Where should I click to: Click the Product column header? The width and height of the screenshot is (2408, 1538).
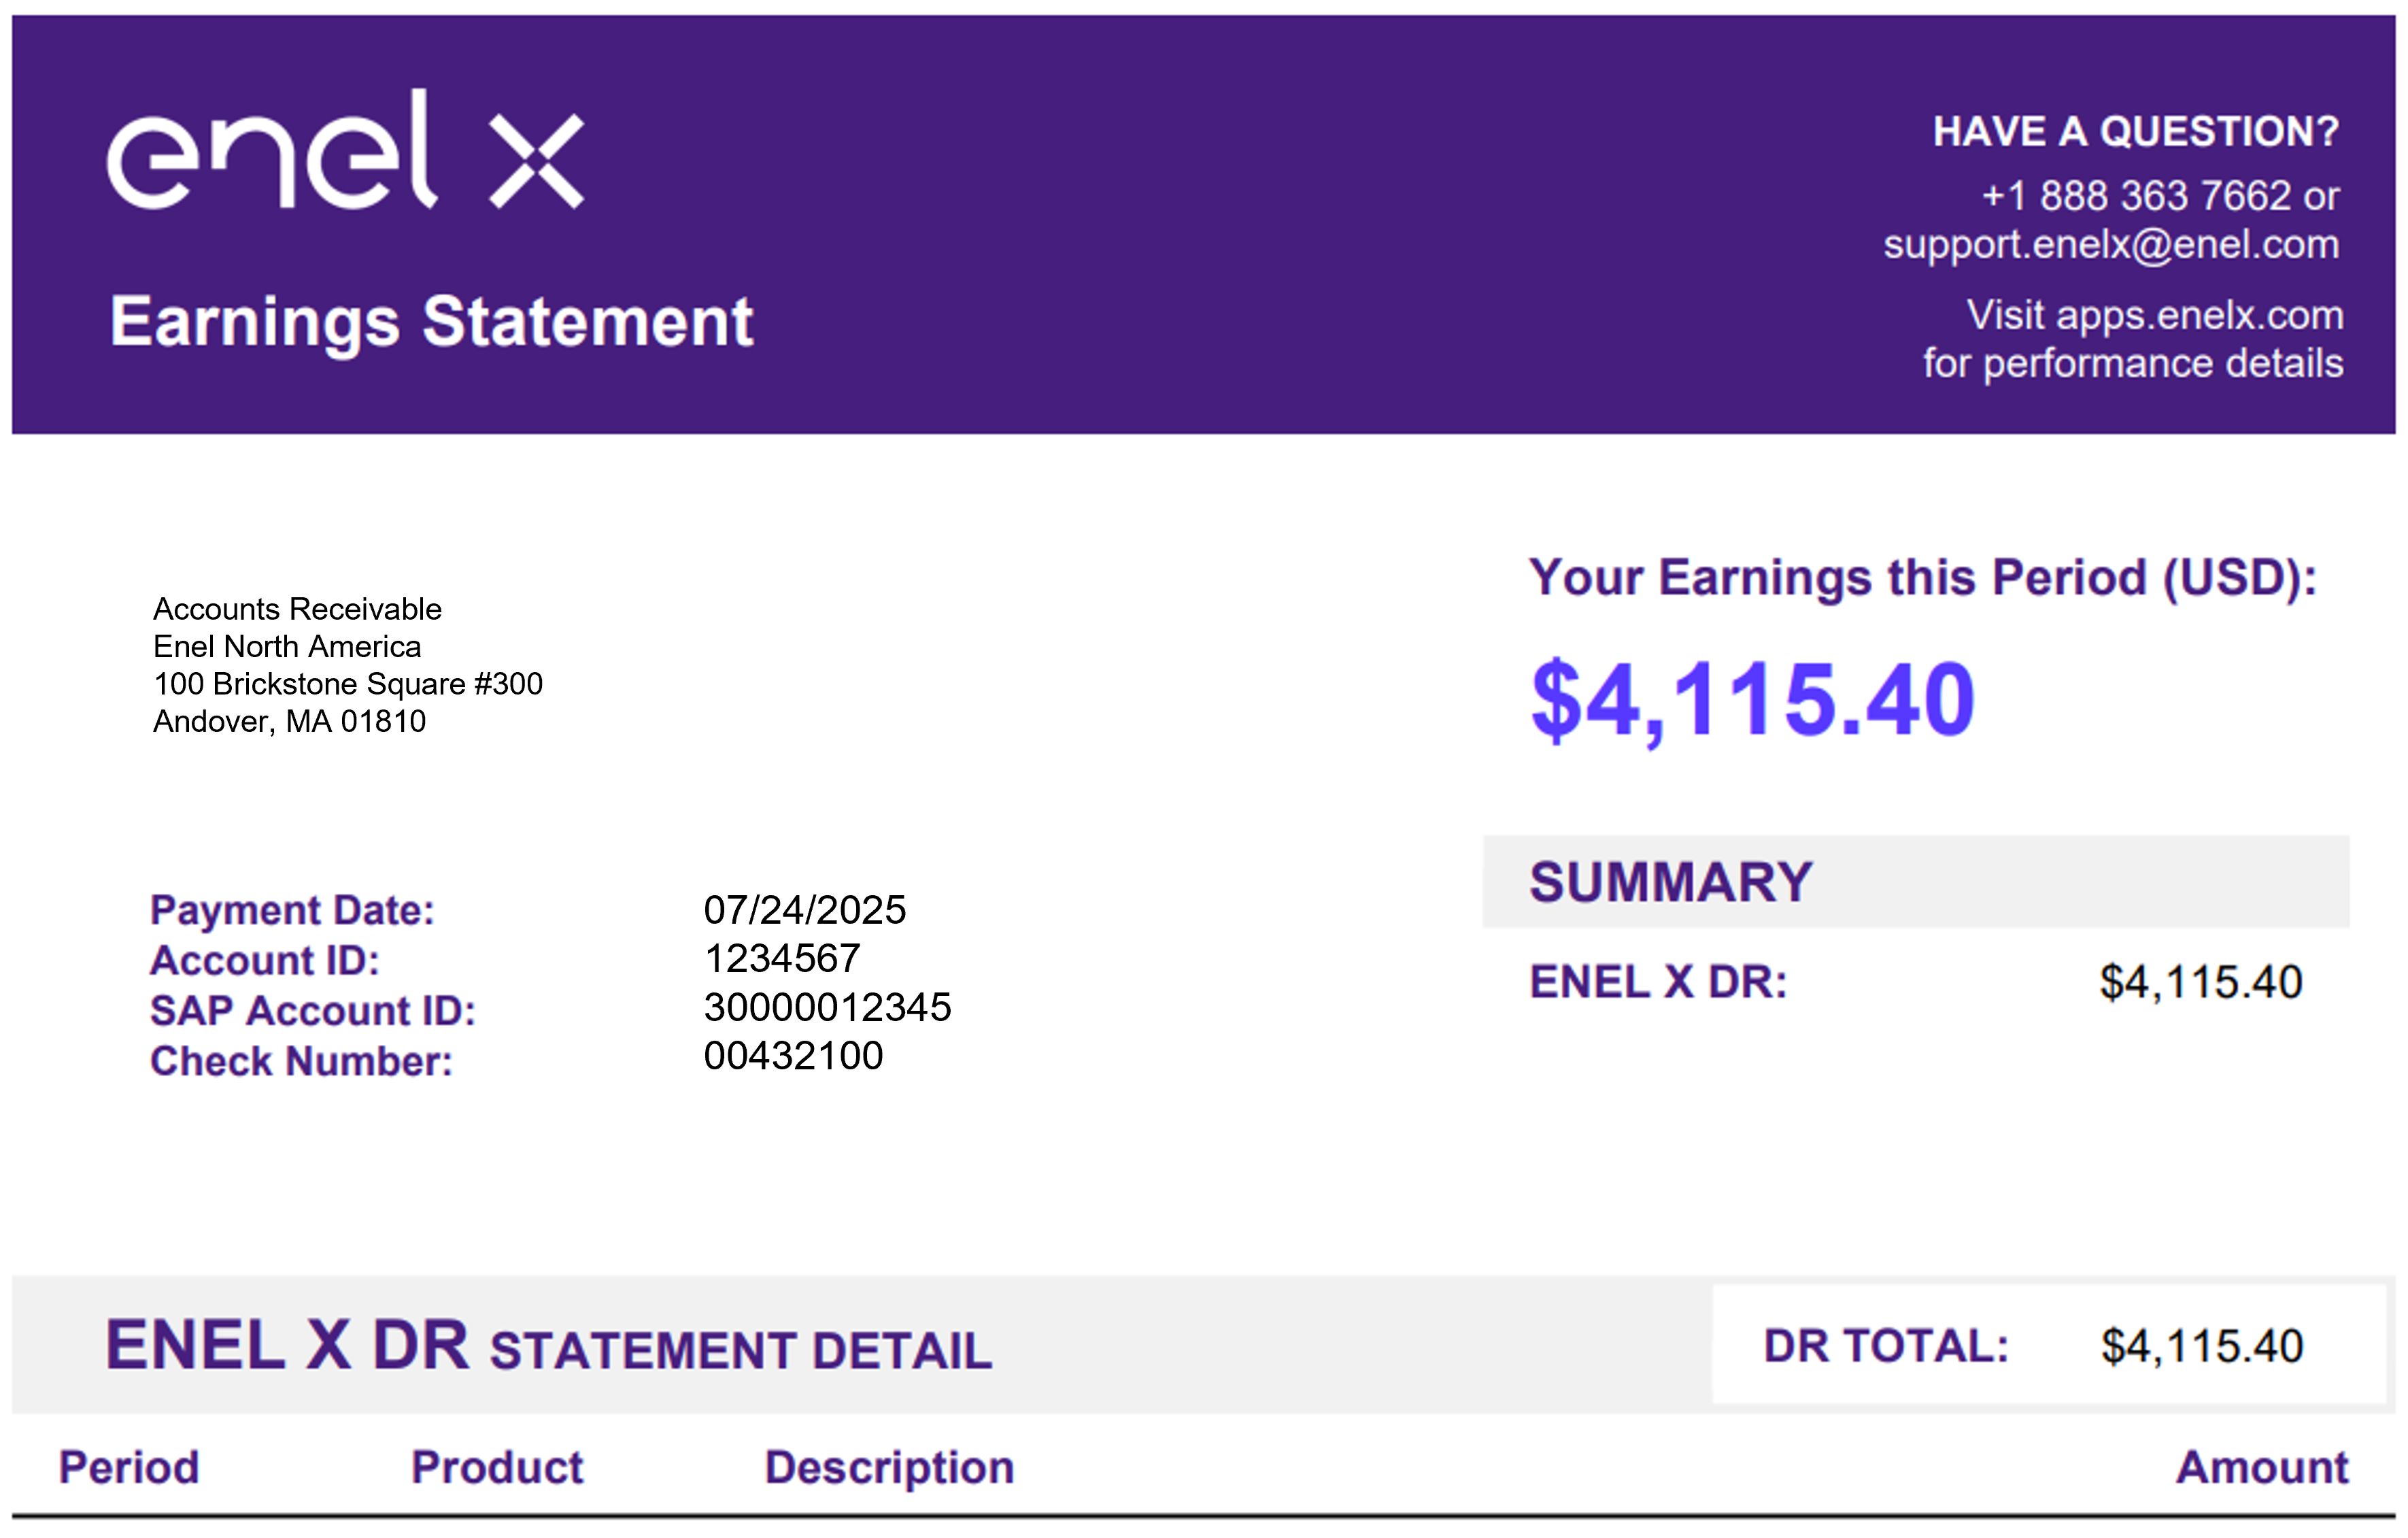tap(497, 1468)
